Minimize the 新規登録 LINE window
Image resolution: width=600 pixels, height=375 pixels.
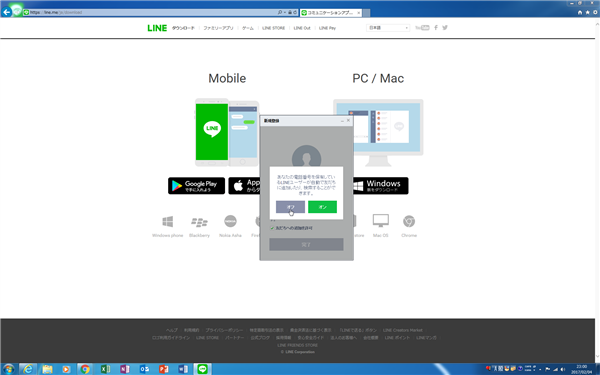pyautogui.click(x=342, y=121)
